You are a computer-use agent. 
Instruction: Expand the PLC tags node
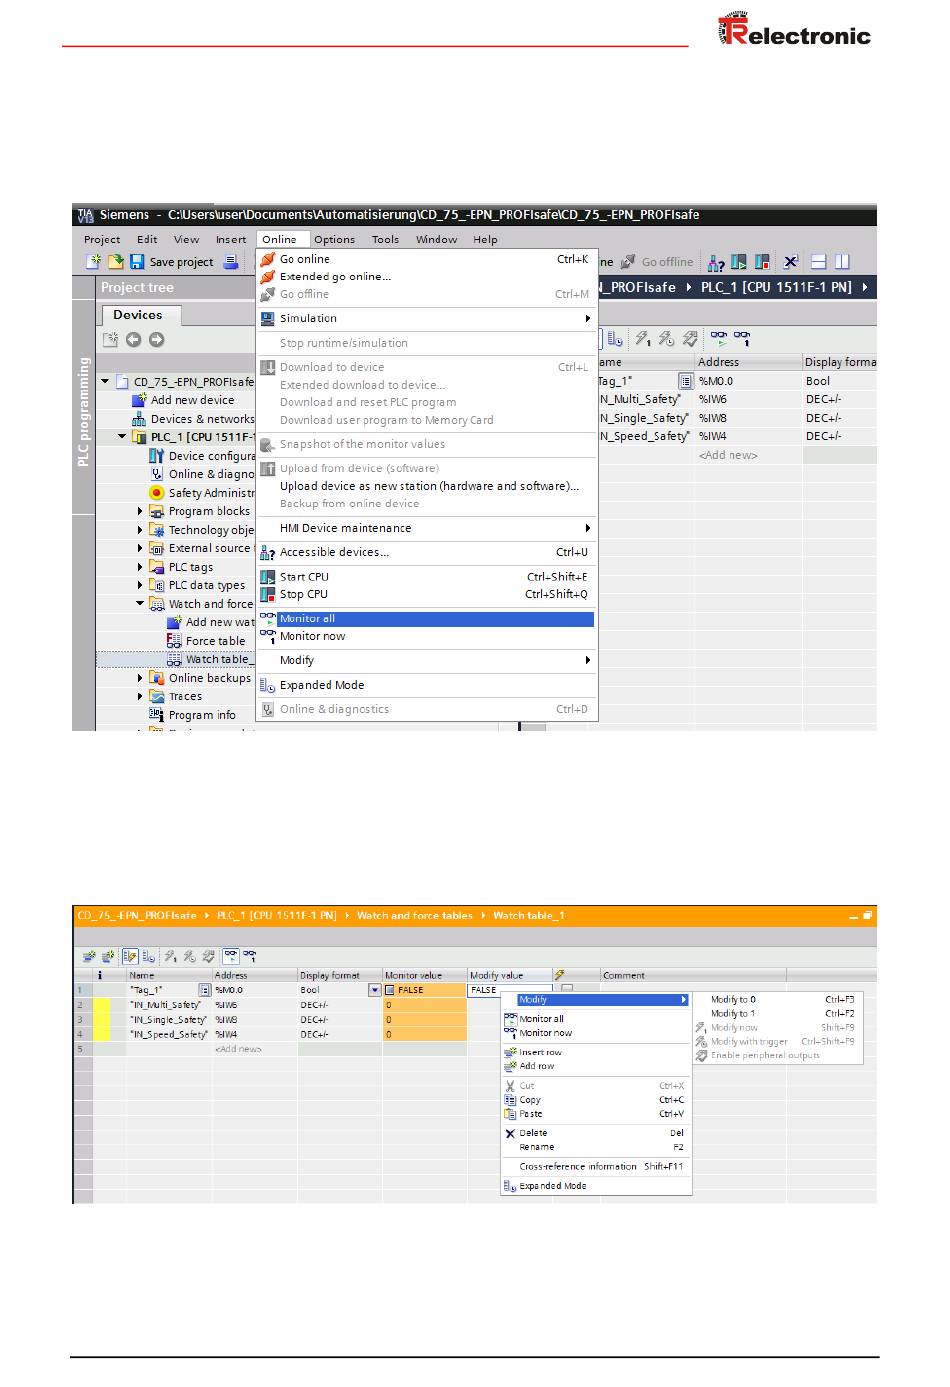click(140, 567)
